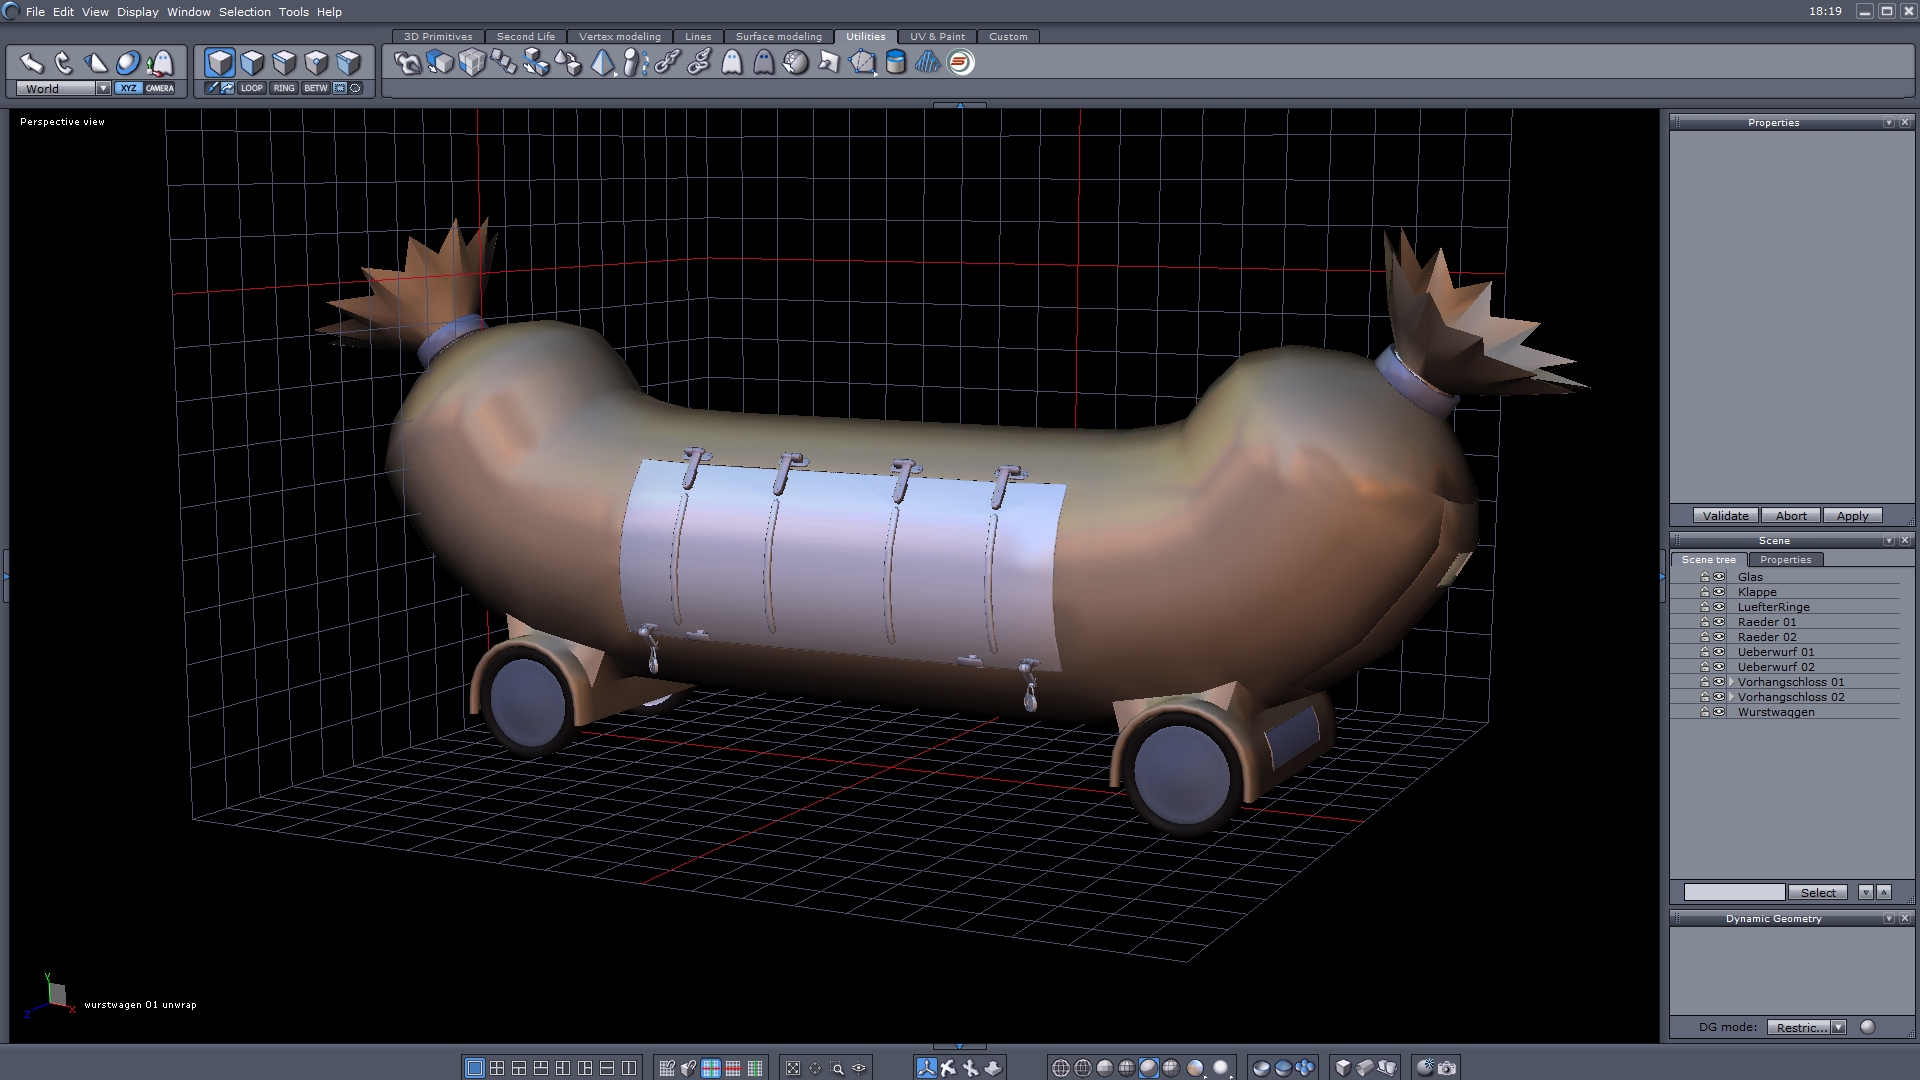Click the blue cylinder icon in Utilities toolbar
This screenshot has height=1080, width=1920.
coord(895,63)
